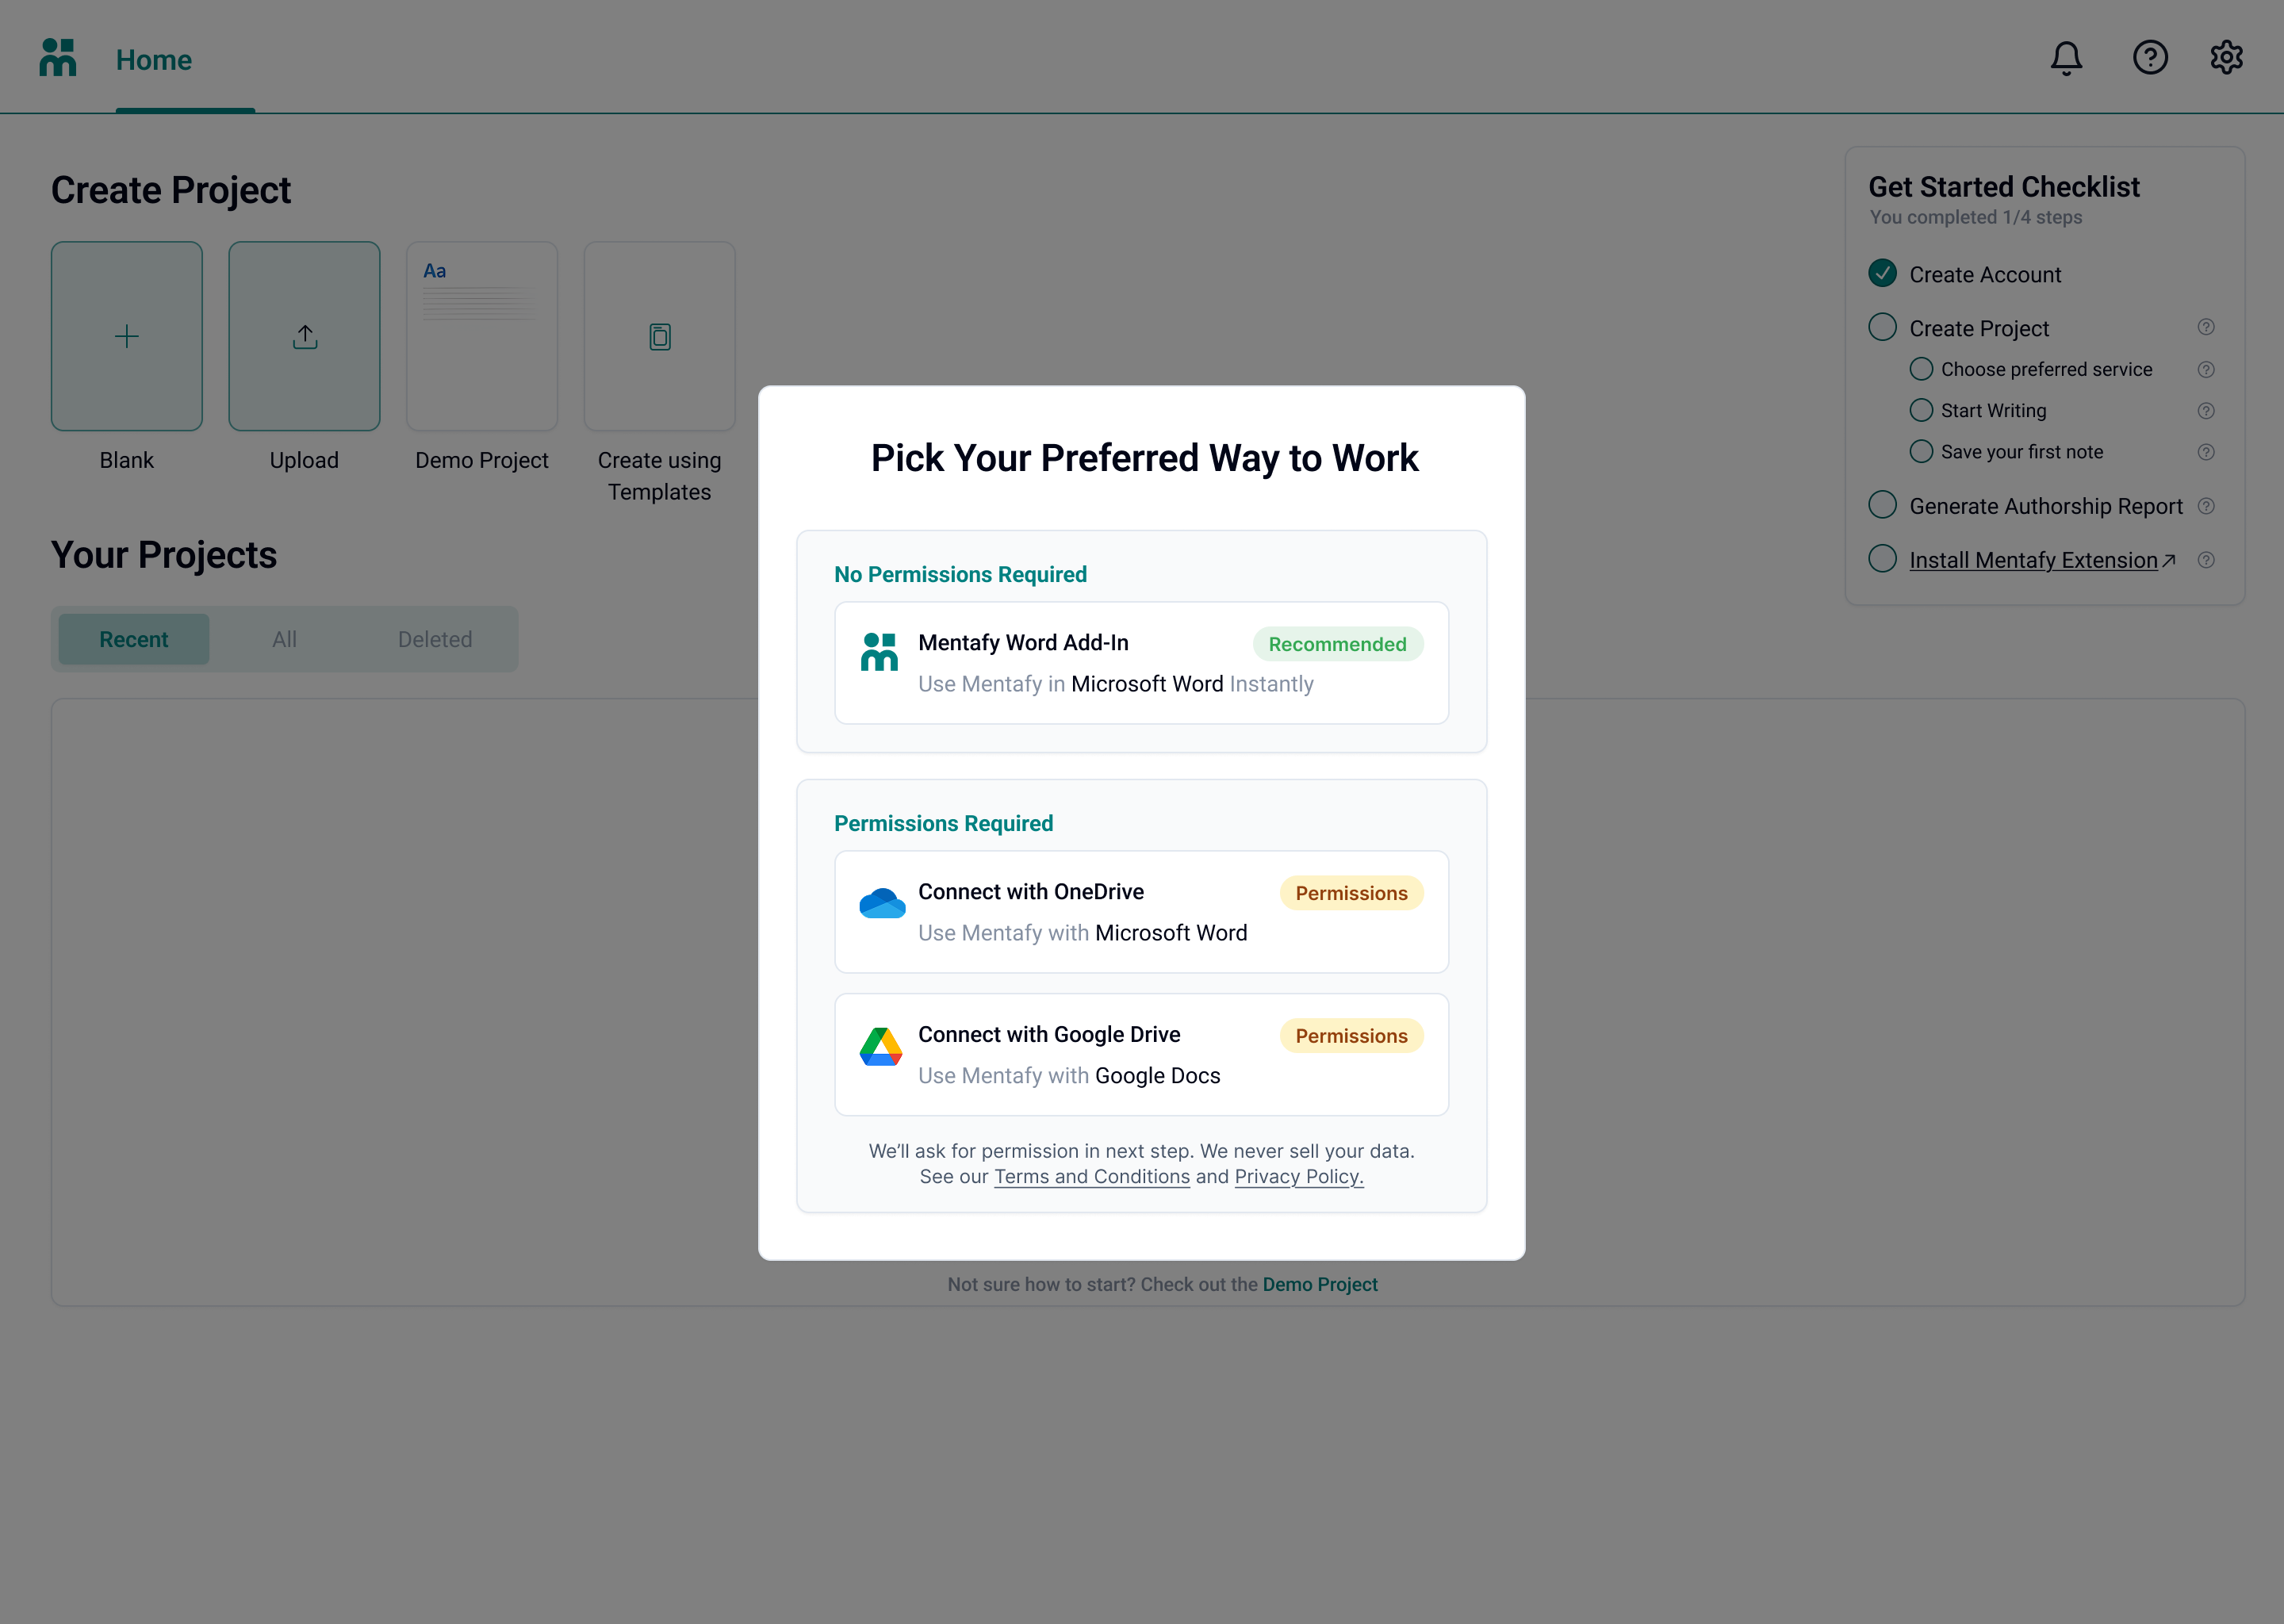Open Install Mentafy Extension link
Image resolution: width=2284 pixels, height=1624 pixels.
click(2033, 561)
